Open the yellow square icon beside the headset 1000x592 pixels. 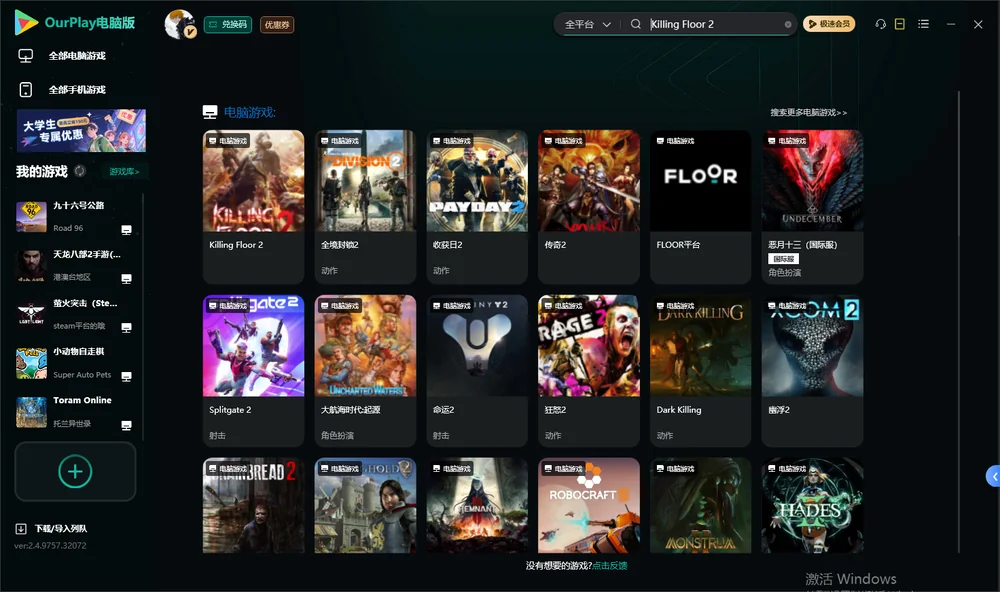900,24
